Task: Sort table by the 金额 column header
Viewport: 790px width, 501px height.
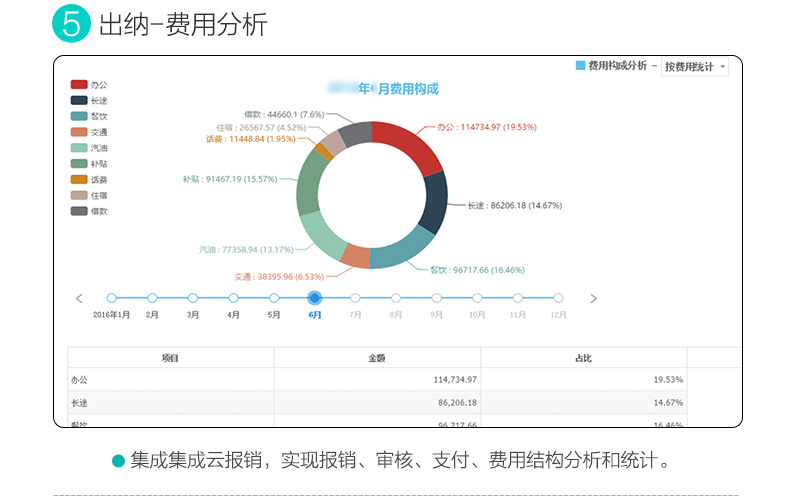Action: coord(377,357)
